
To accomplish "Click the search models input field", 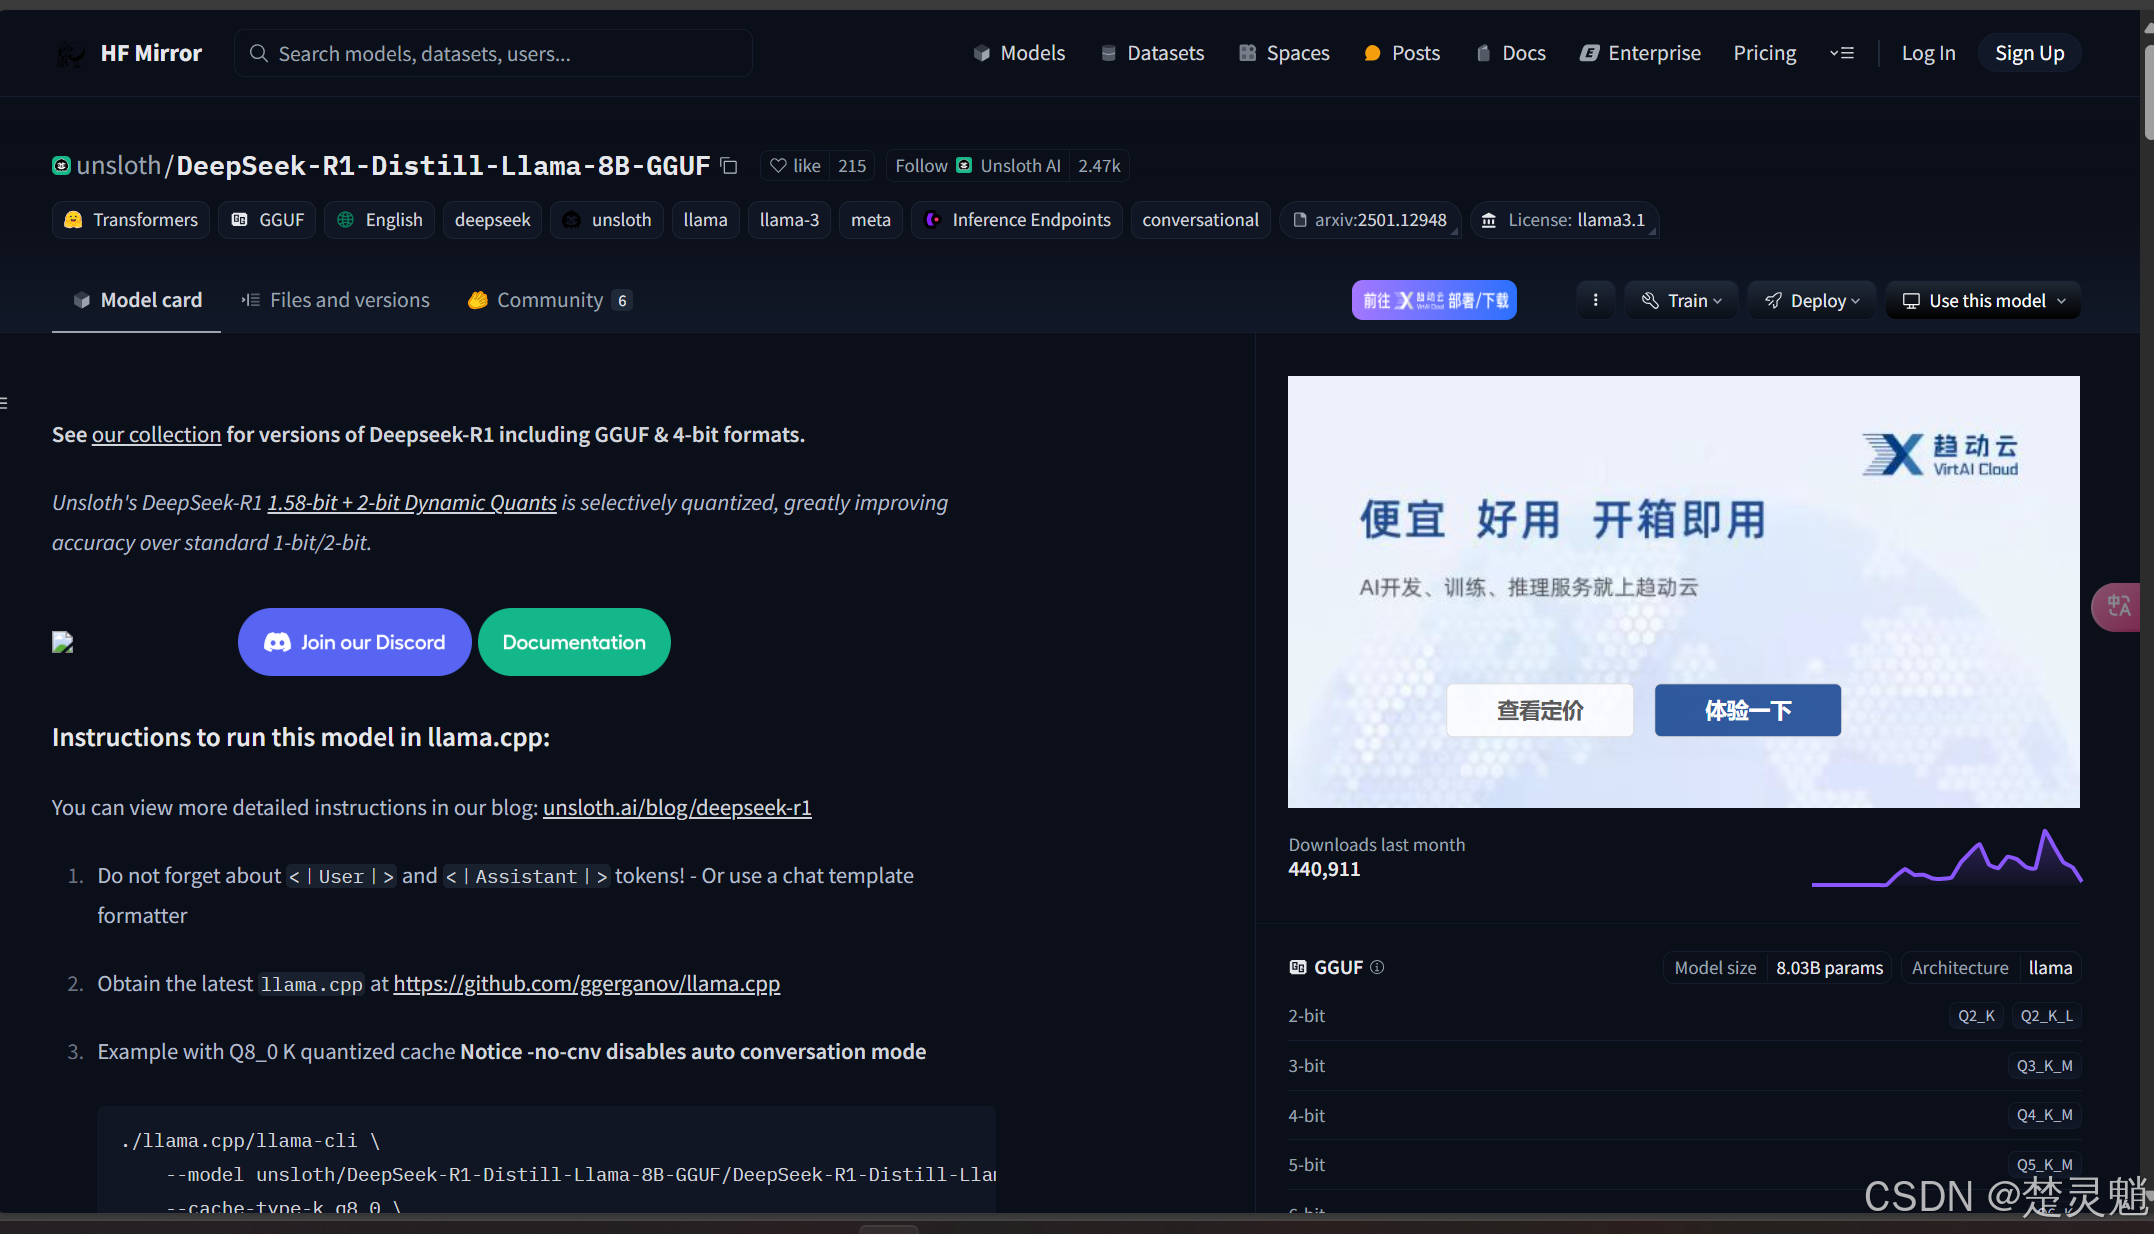I will 494,53.
